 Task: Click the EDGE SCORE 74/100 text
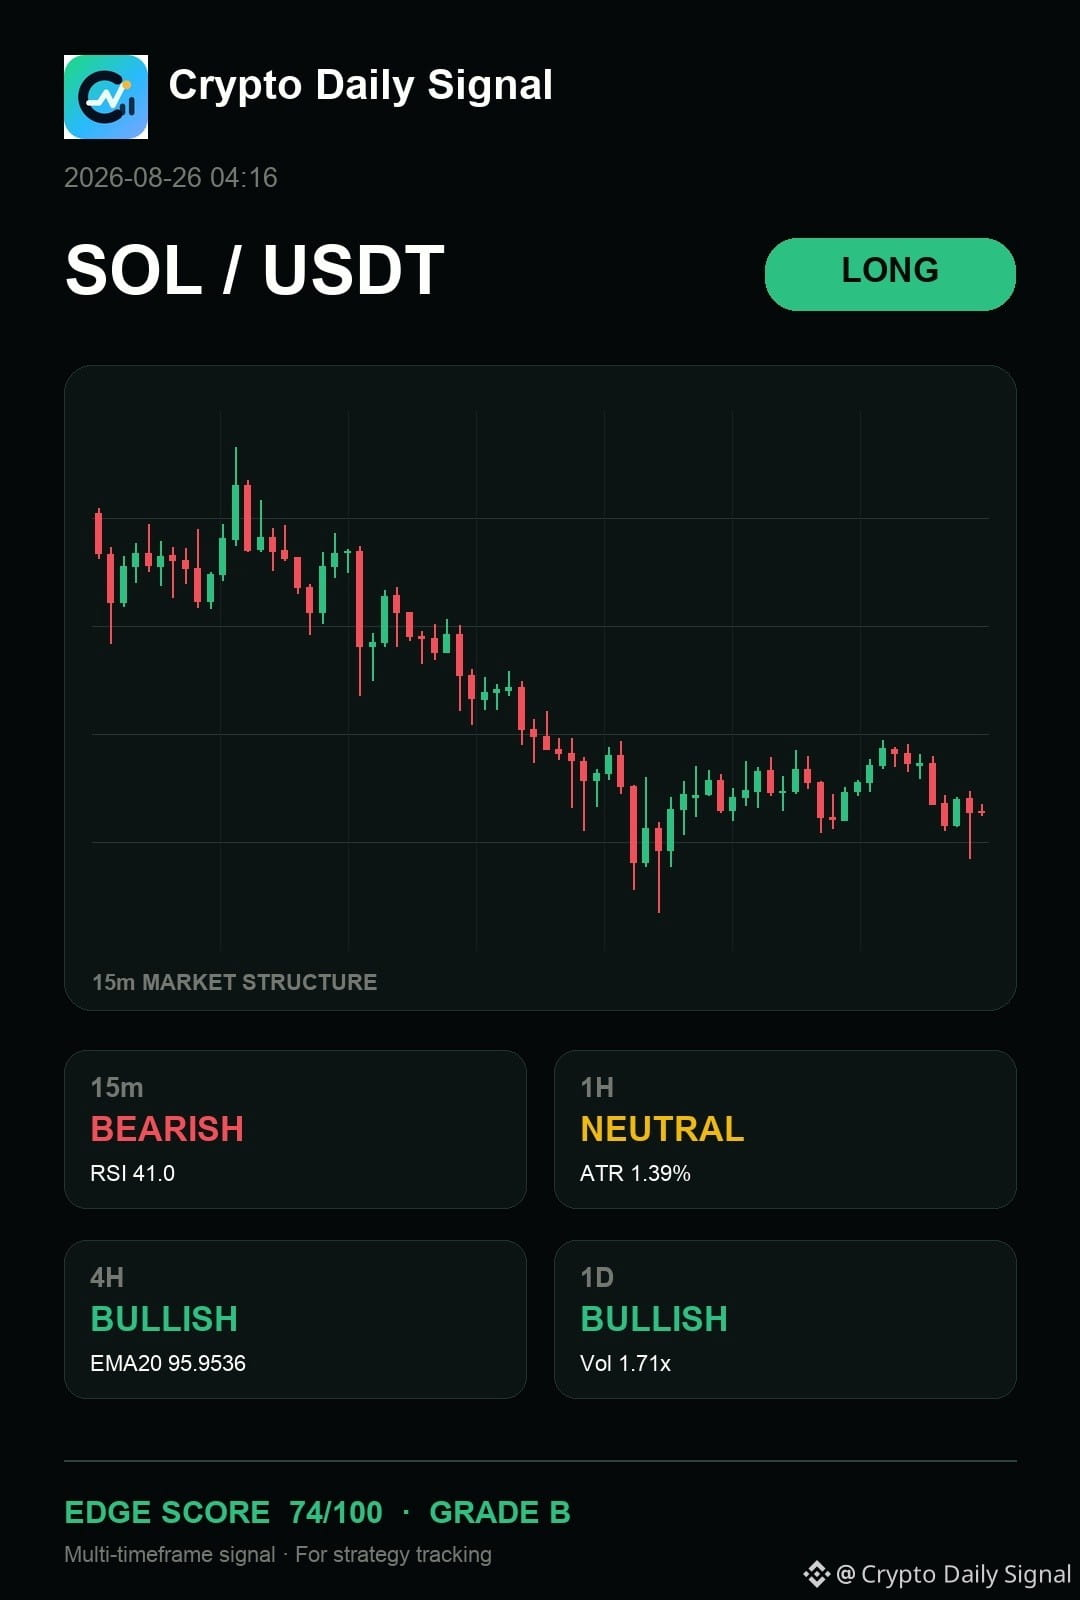click(223, 1512)
